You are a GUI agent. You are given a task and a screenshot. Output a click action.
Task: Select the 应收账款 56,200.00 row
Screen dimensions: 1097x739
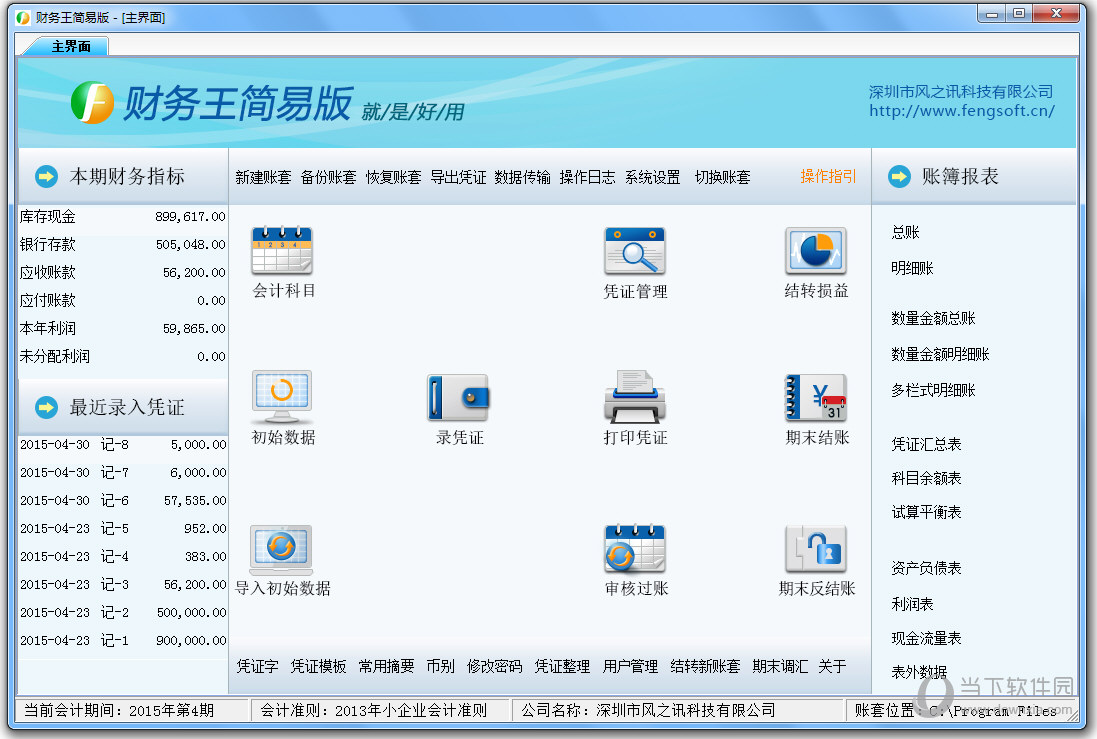tap(122, 273)
